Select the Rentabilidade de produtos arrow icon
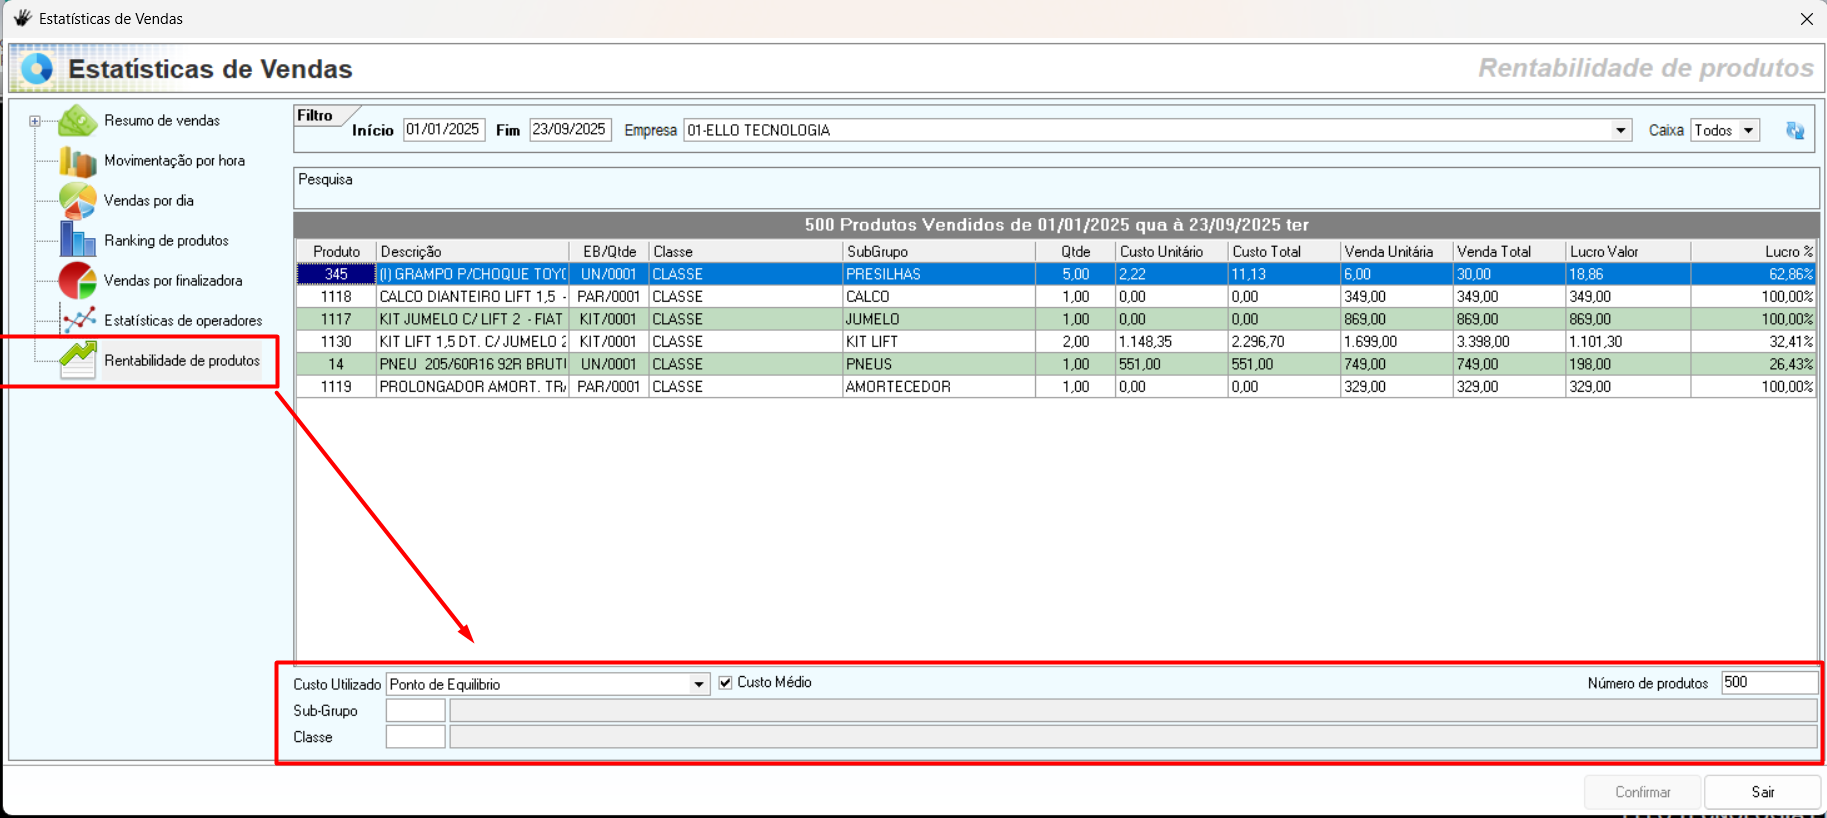 point(77,360)
